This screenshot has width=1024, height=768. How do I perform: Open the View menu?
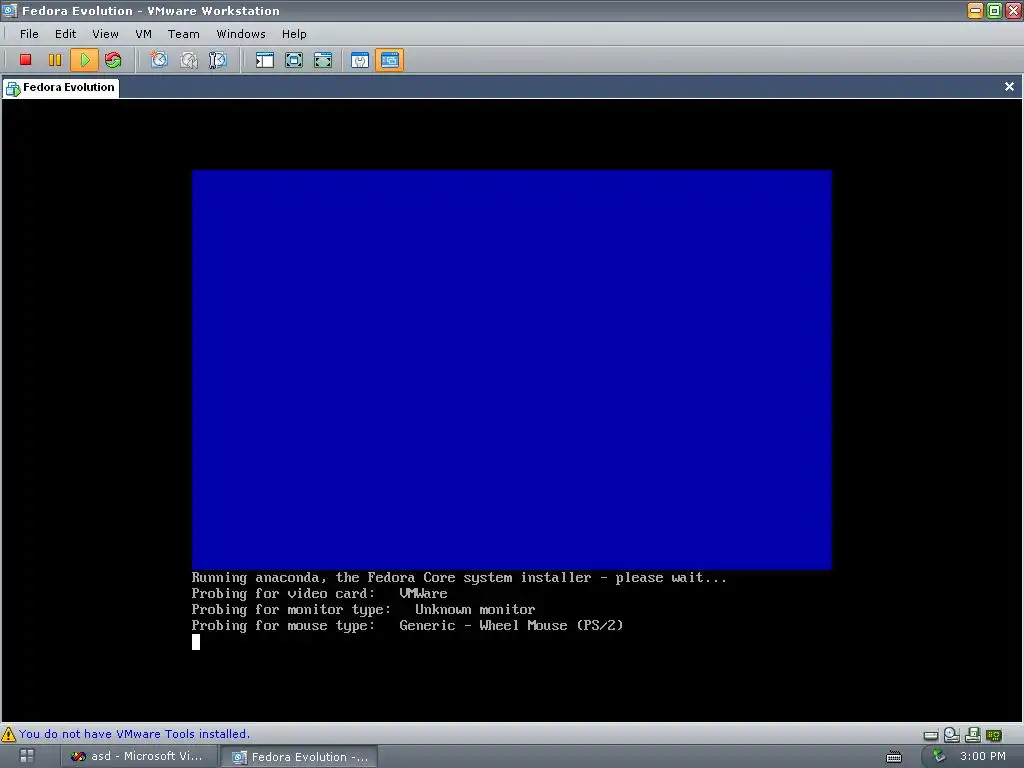pyautogui.click(x=105, y=34)
